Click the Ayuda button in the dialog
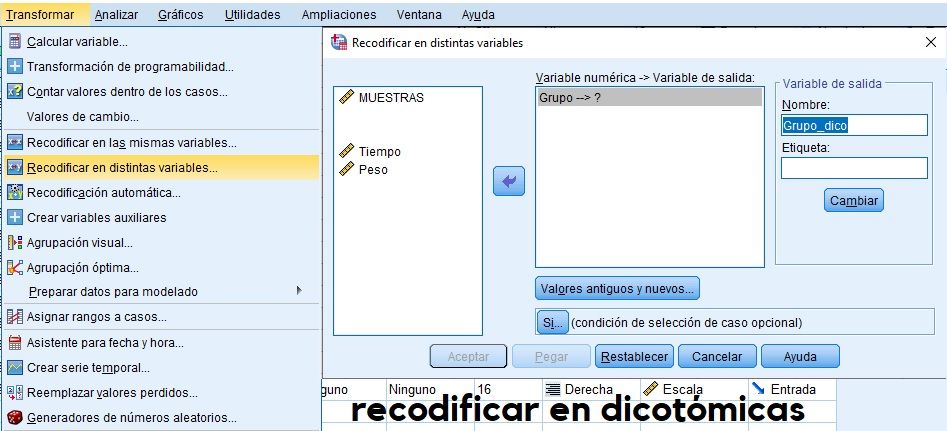This screenshot has height=431, width=947. coord(800,356)
